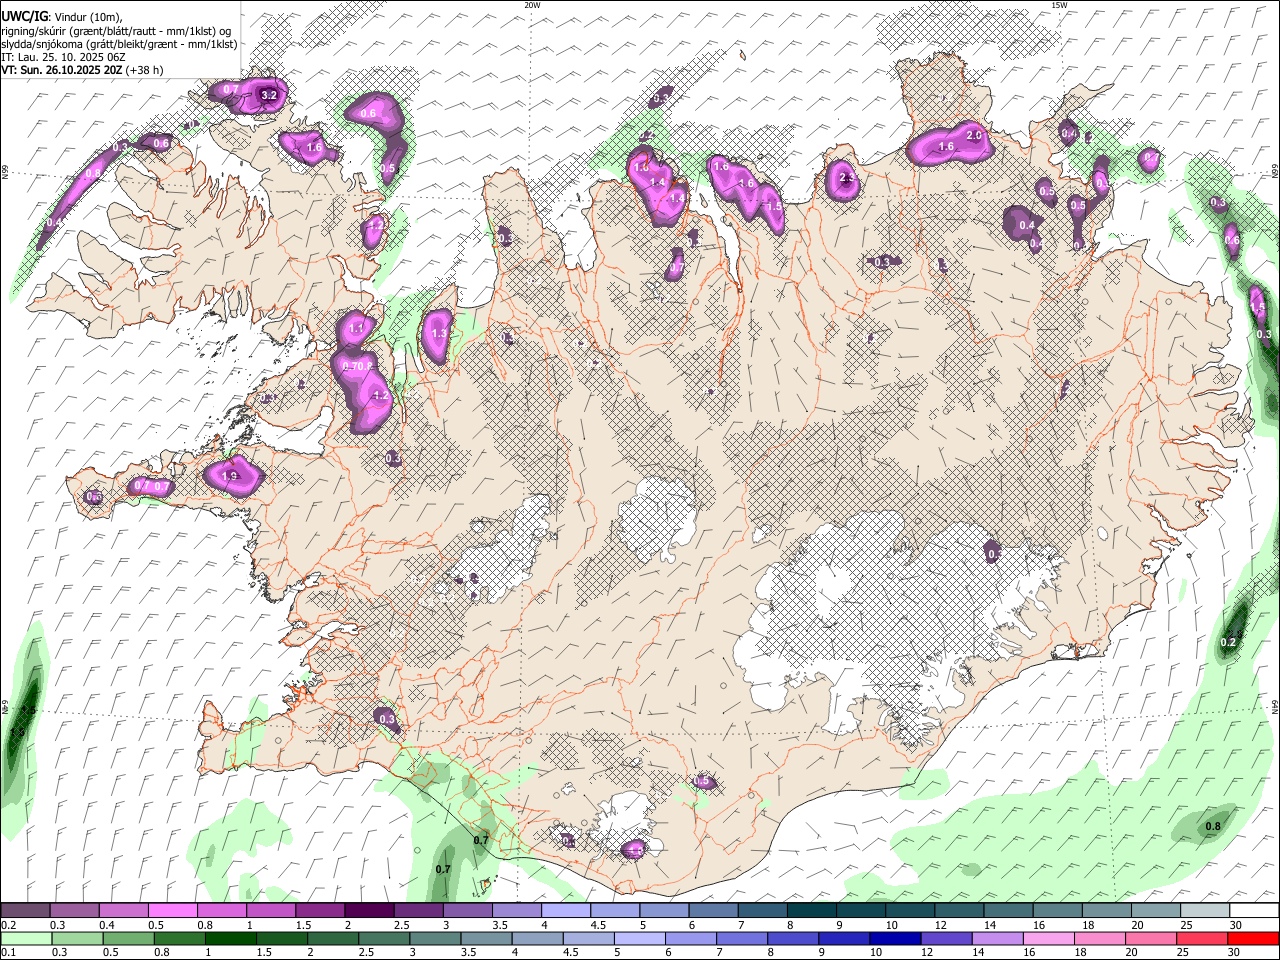Click the snow legend label '30'

[x=1236, y=924]
